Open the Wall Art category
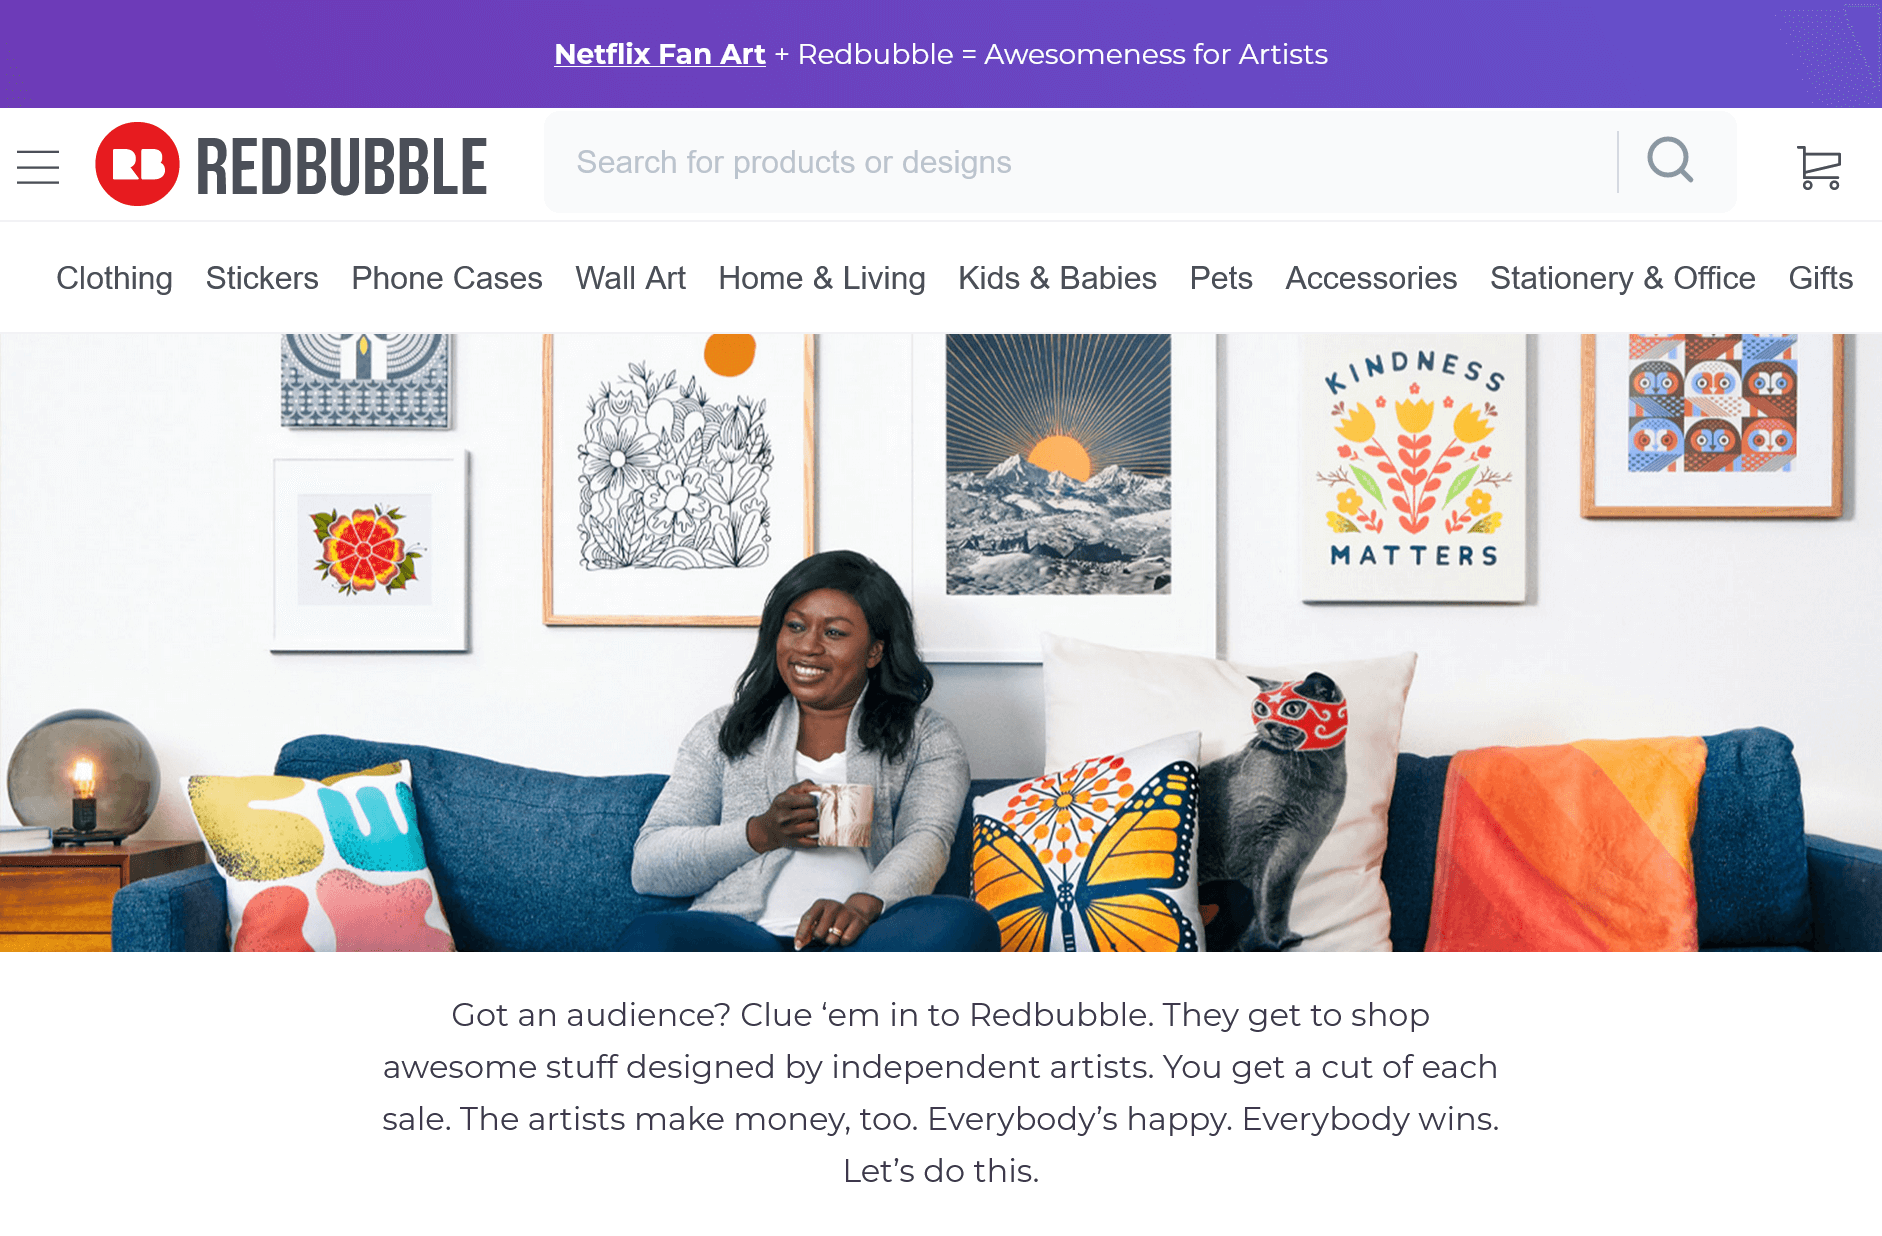The height and width of the screenshot is (1236, 1882). (630, 278)
